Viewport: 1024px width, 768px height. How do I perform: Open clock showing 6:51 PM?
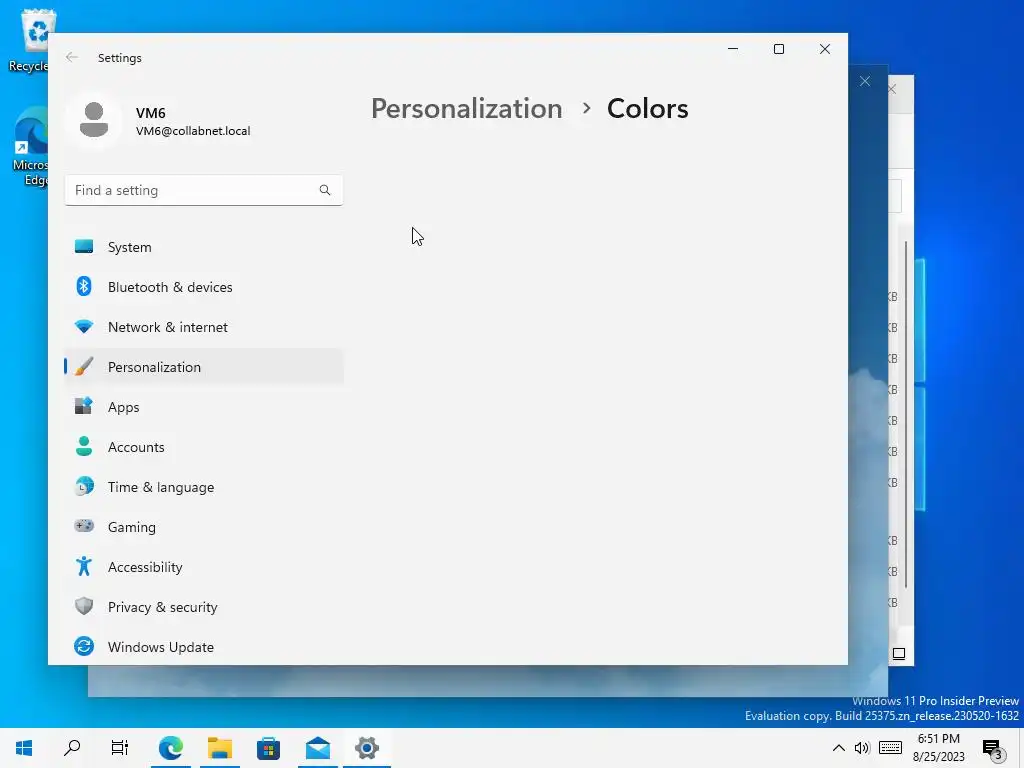pyautogui.click(x=938, y=748)
